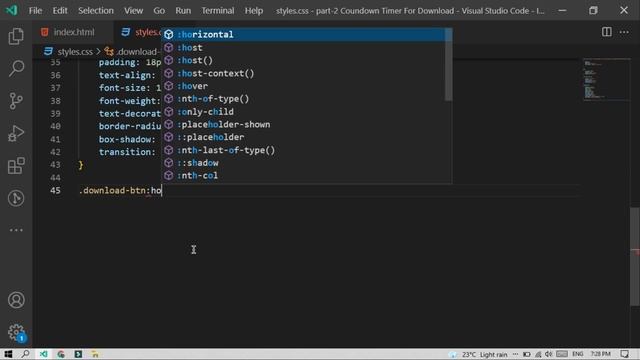
Task: Click the ENG language indicator
Action: [x=578, y=354]
